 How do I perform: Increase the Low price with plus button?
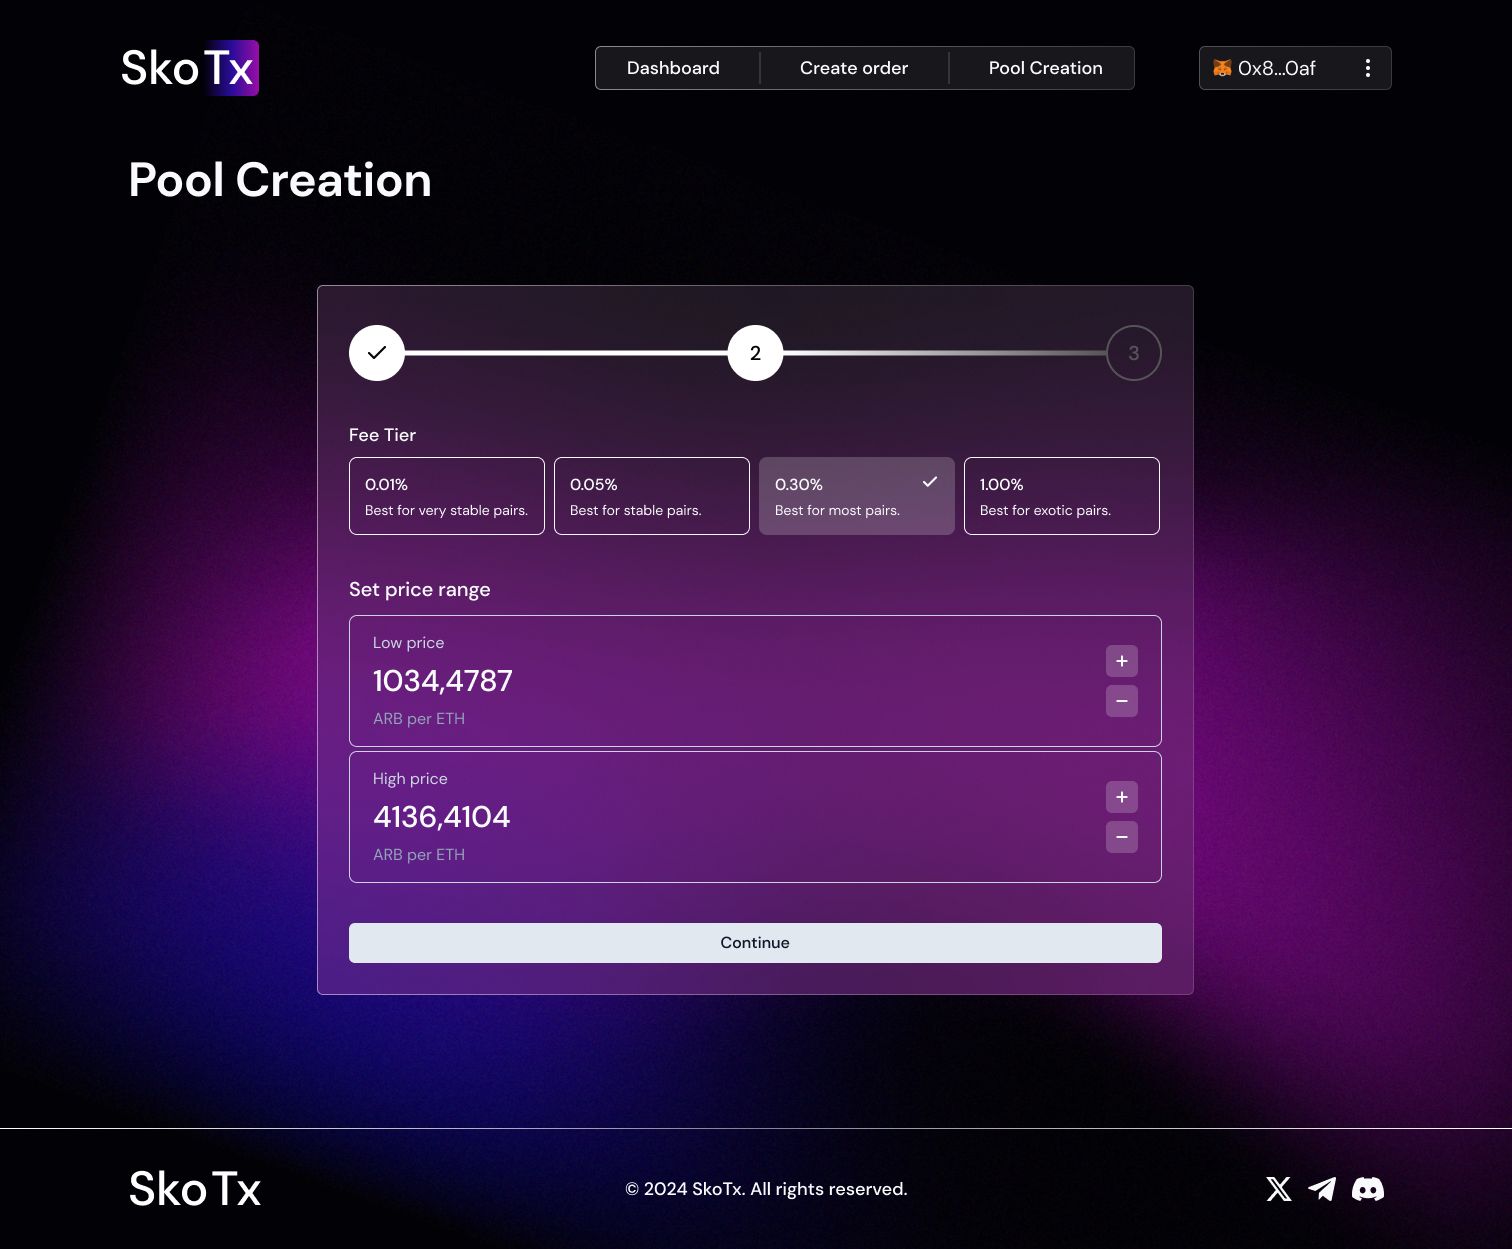[x=1122, y=661]
